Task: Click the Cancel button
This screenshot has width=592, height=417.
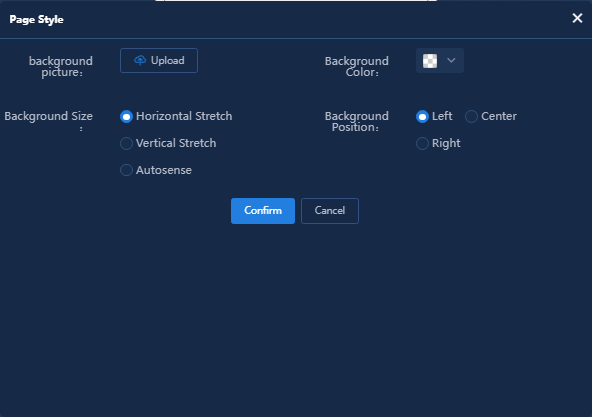Action: coord(330,211)
